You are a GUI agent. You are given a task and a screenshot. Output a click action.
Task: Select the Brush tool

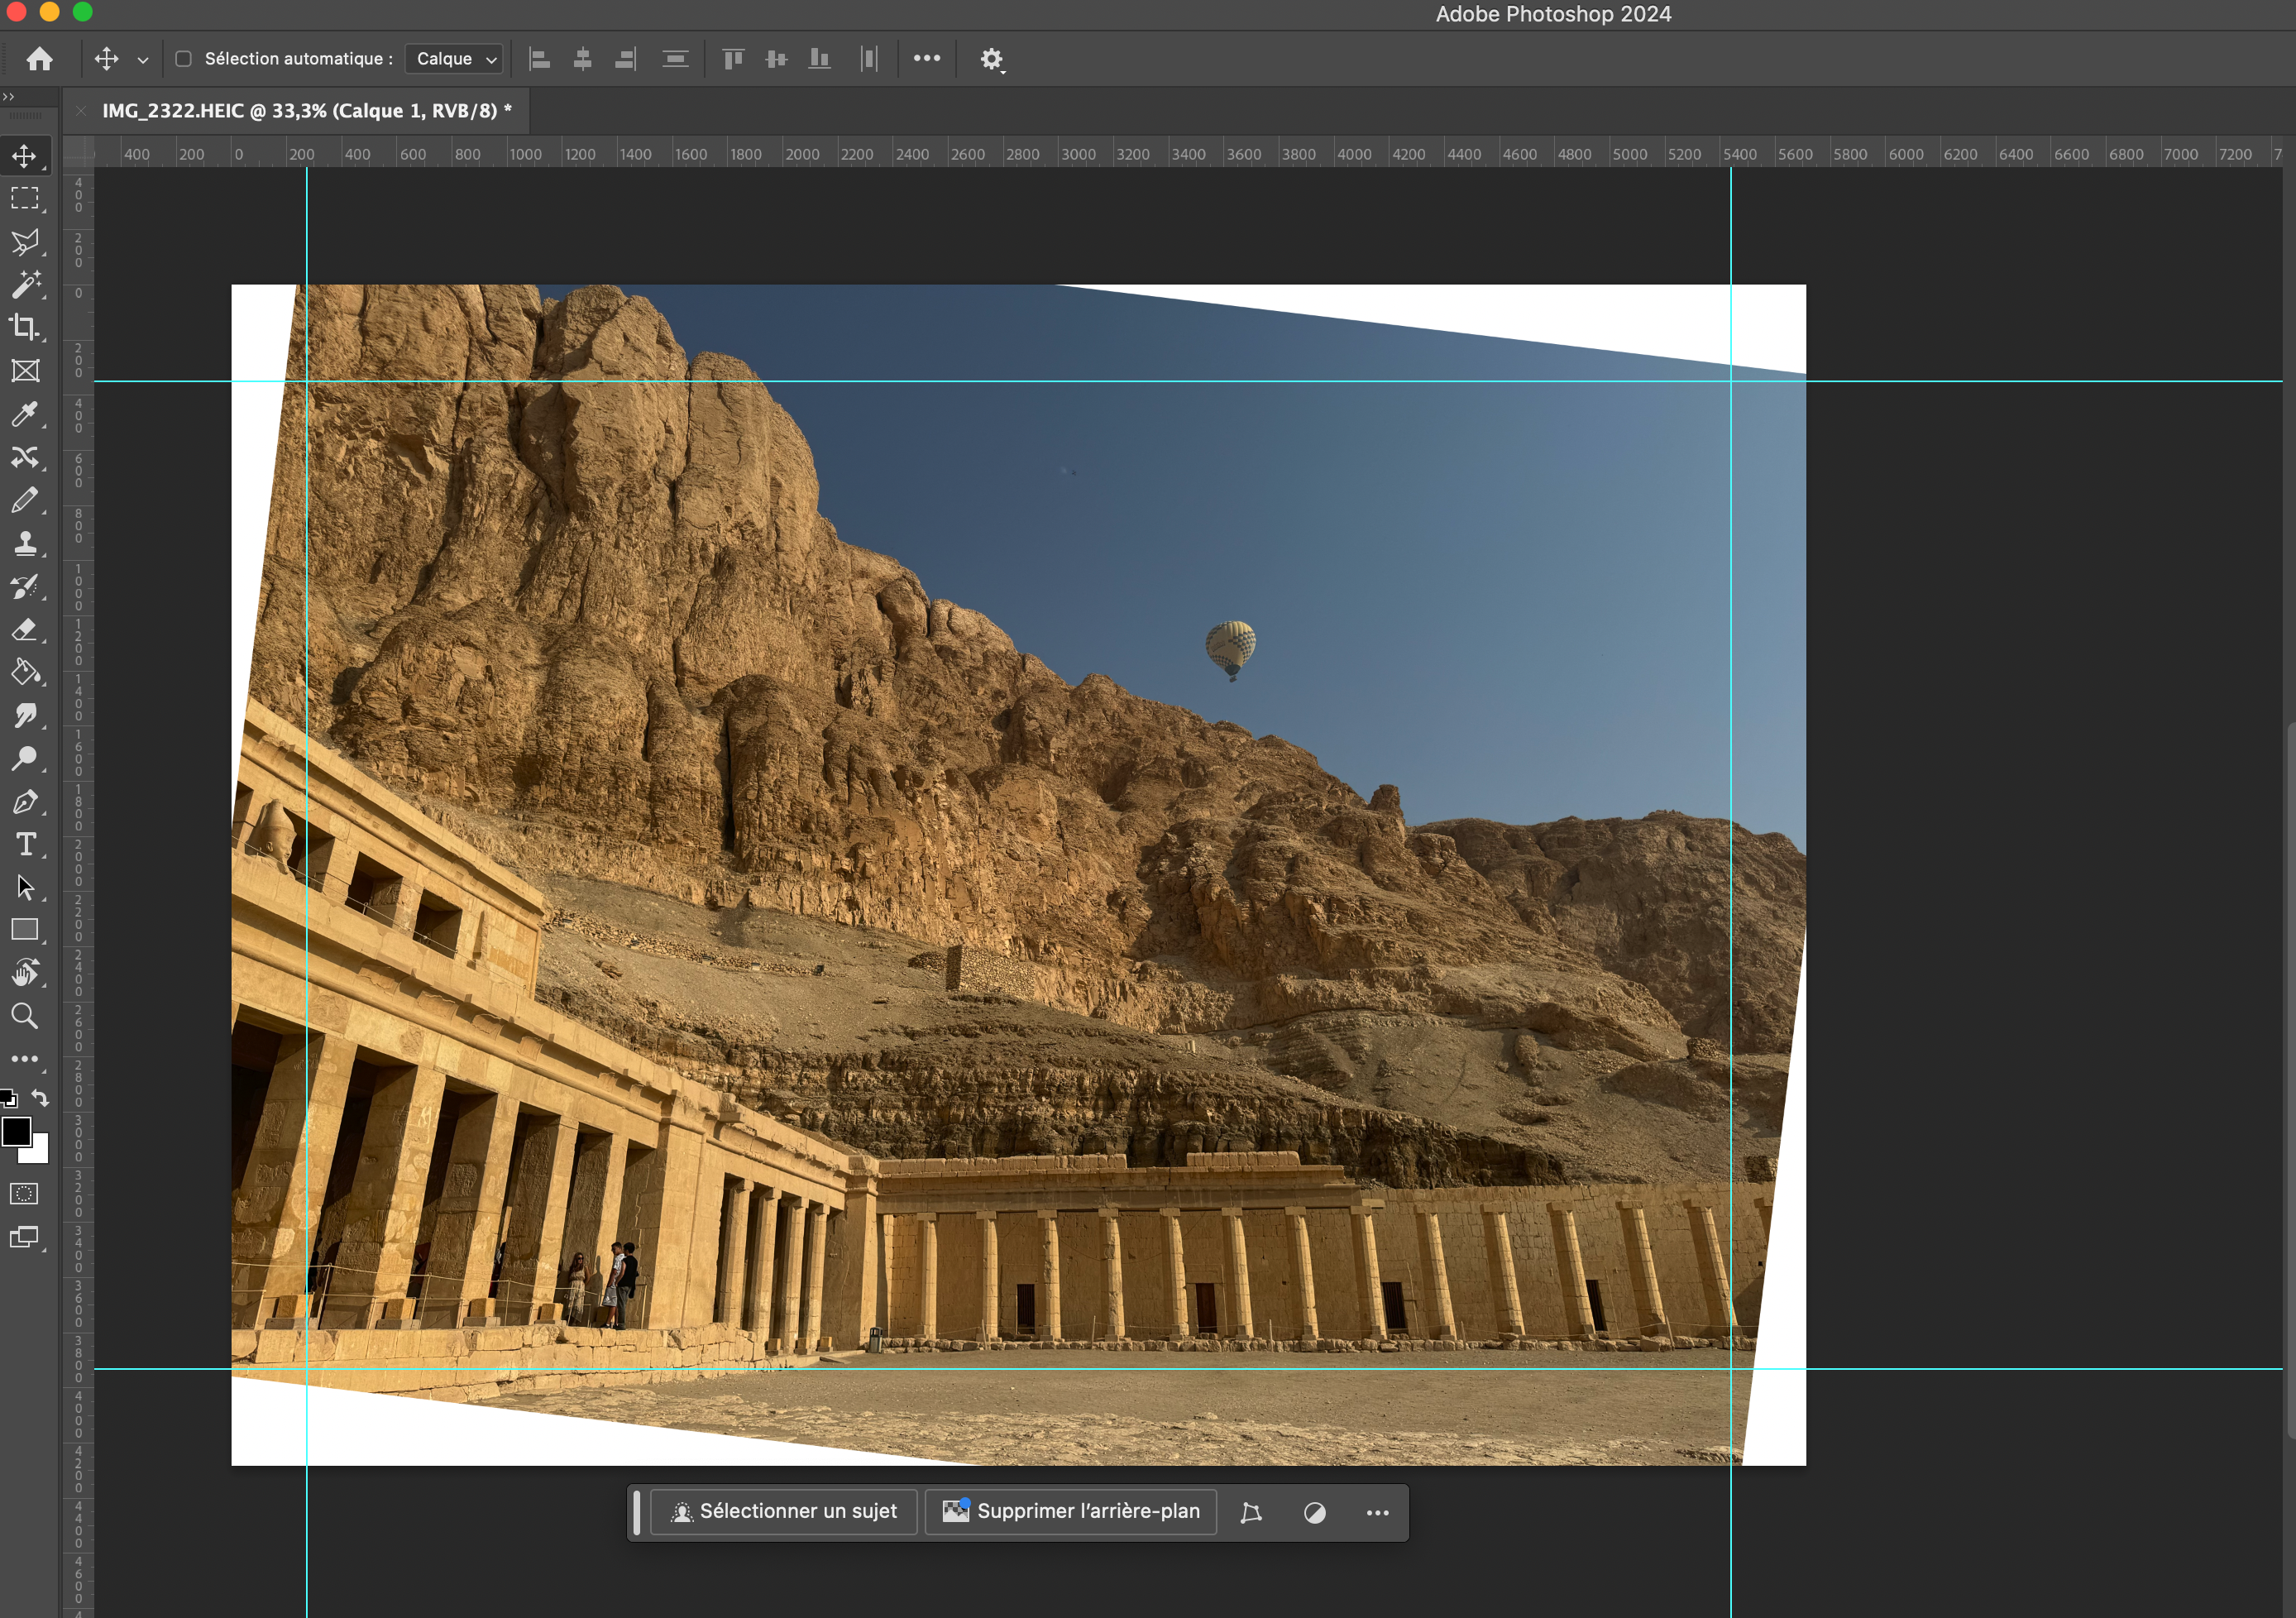(25, 500)
